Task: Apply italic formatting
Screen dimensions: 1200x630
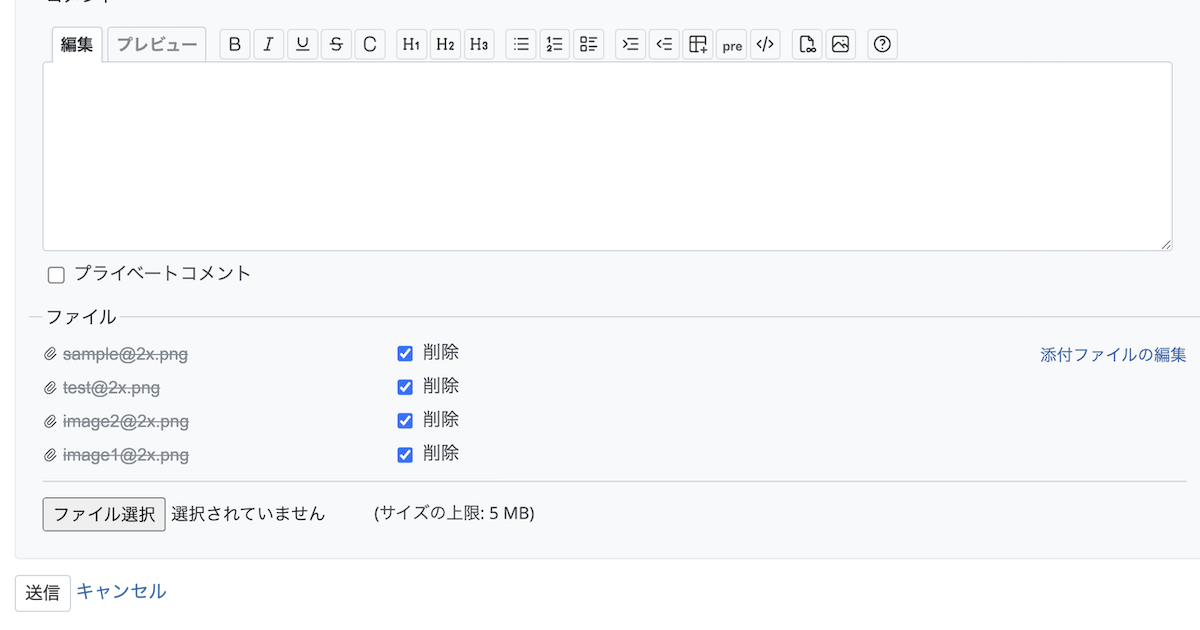Action: tap(268, 45)
